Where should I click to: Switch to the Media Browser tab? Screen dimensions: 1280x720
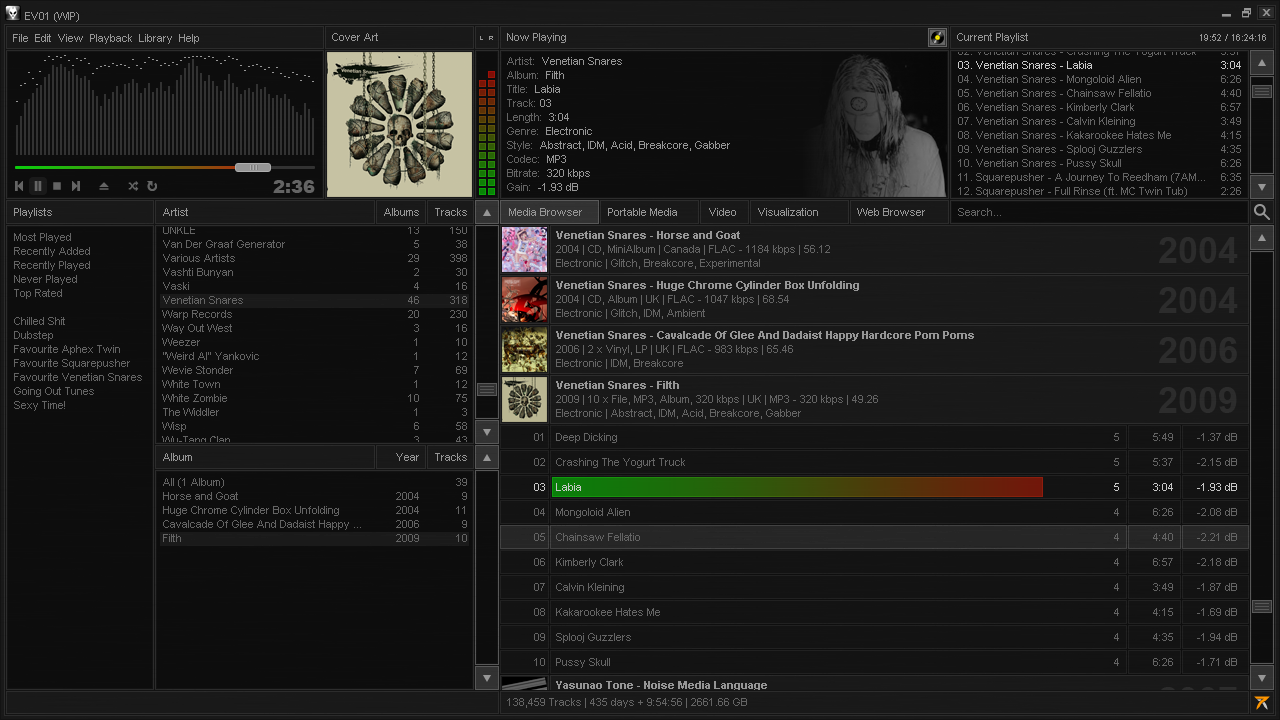549,212
